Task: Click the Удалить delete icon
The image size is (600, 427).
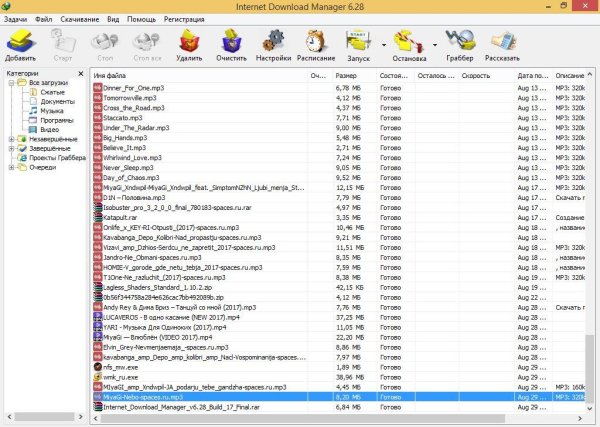Action: pos(189,41)
